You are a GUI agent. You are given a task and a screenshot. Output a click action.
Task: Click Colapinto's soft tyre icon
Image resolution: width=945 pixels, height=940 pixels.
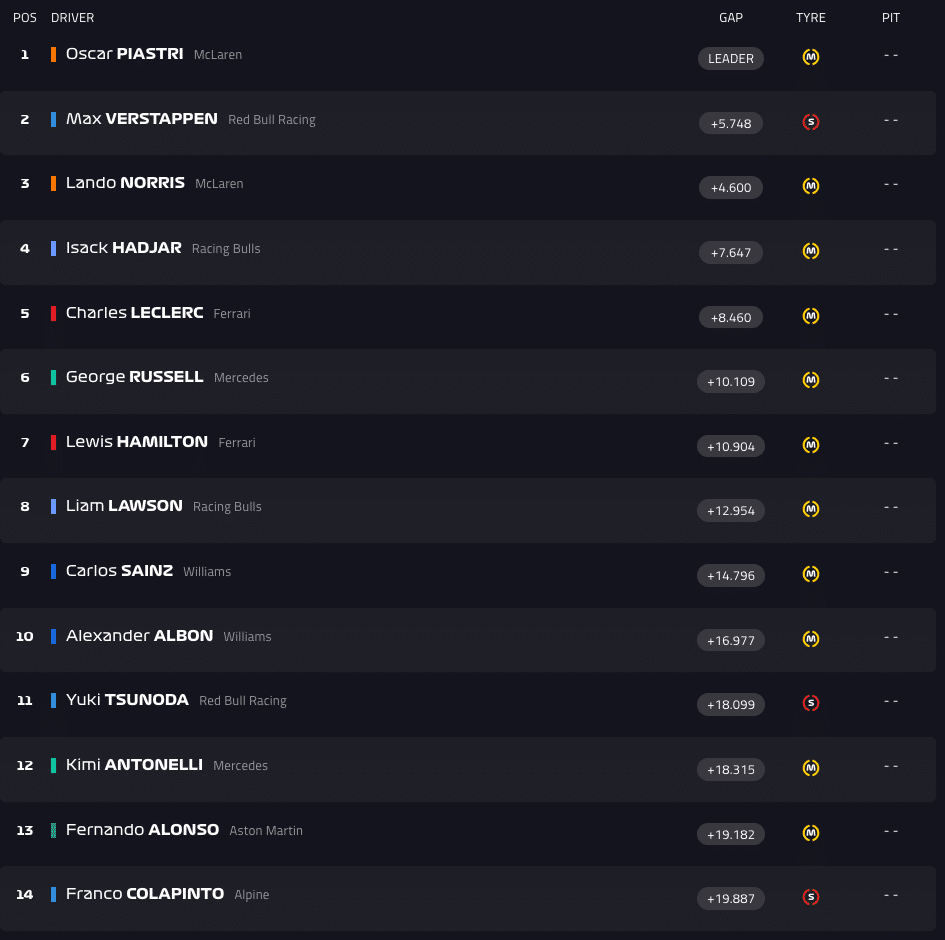click(x=811, y=897)
